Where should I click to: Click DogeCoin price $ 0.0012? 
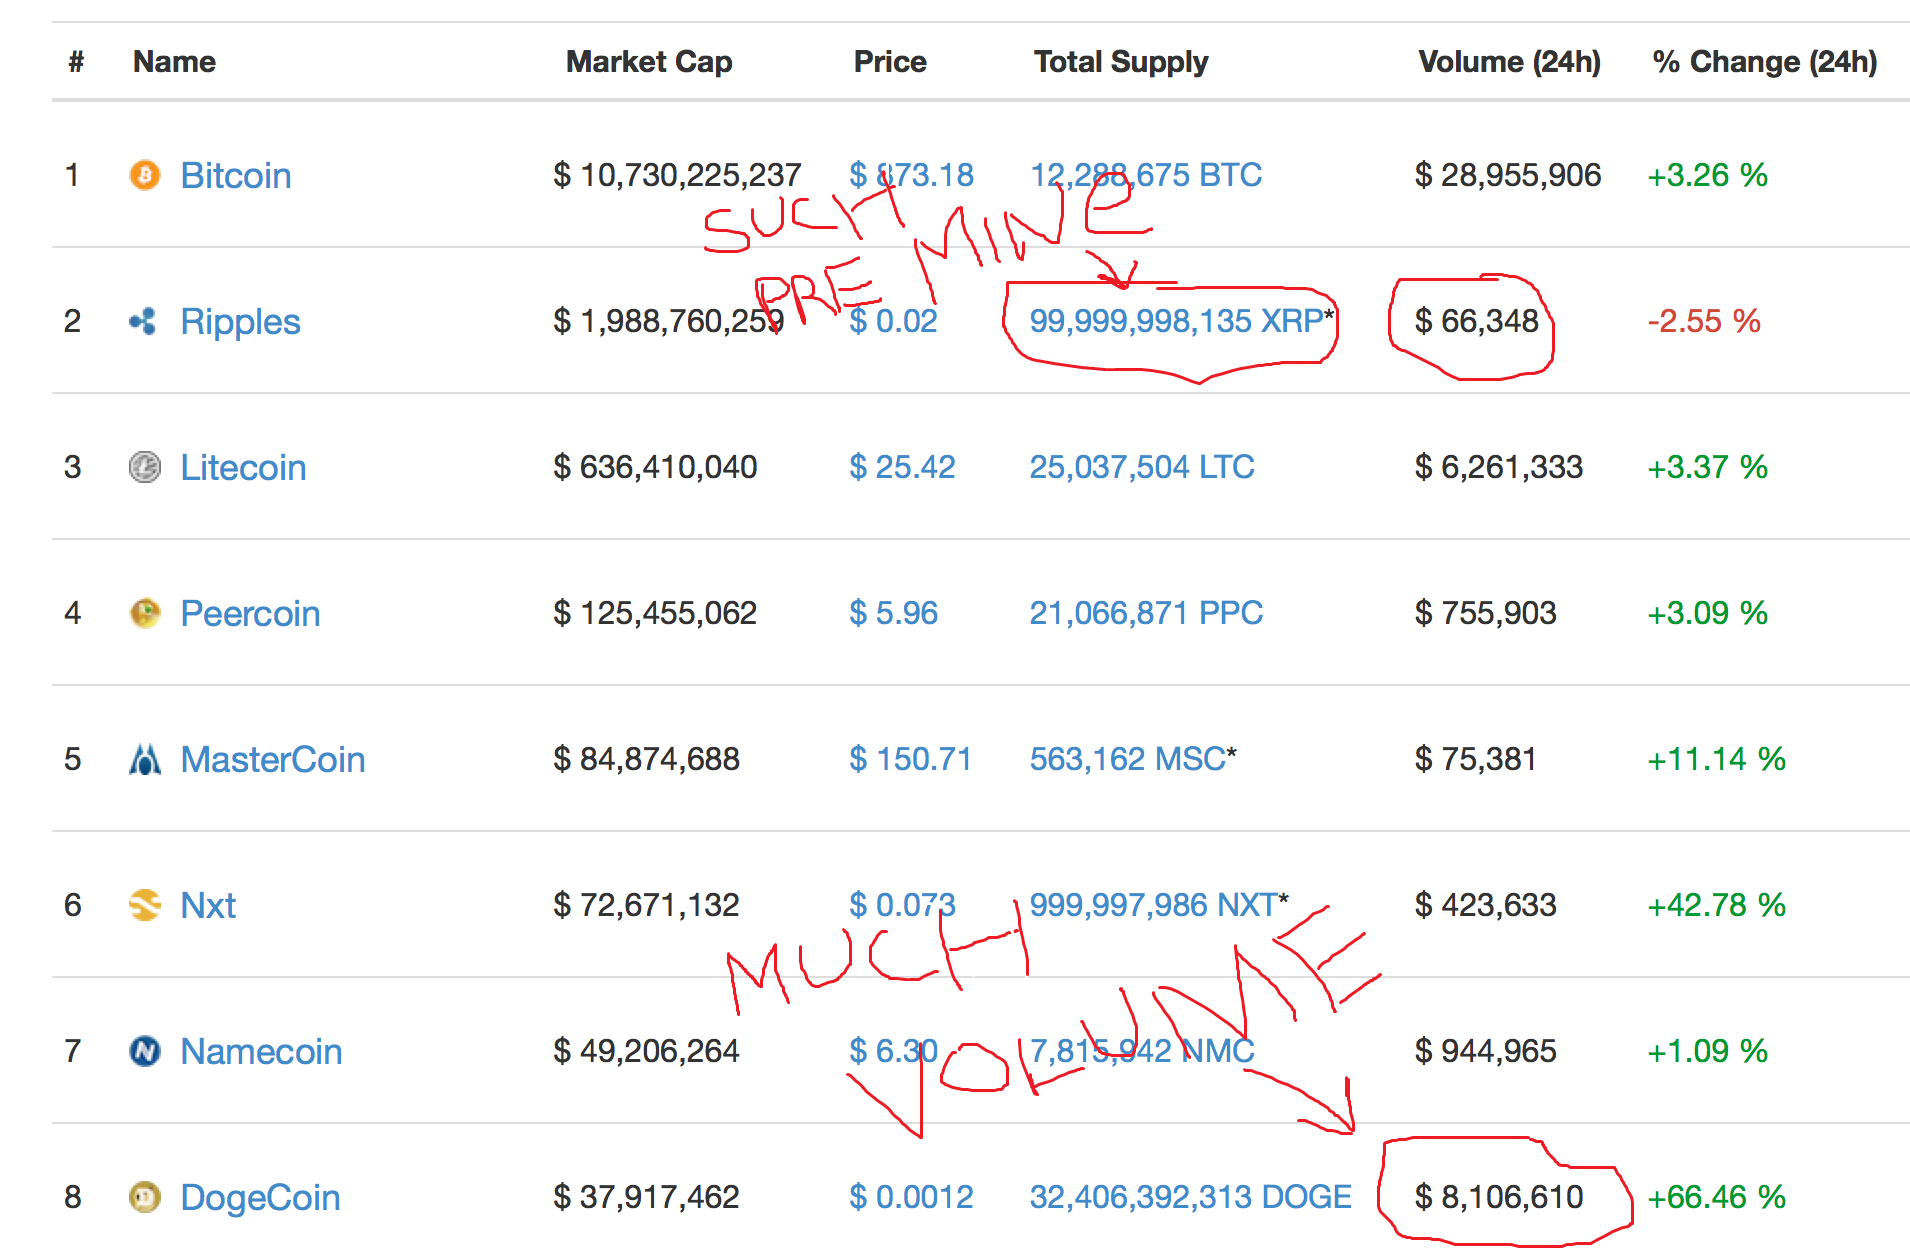(911, 1197)
